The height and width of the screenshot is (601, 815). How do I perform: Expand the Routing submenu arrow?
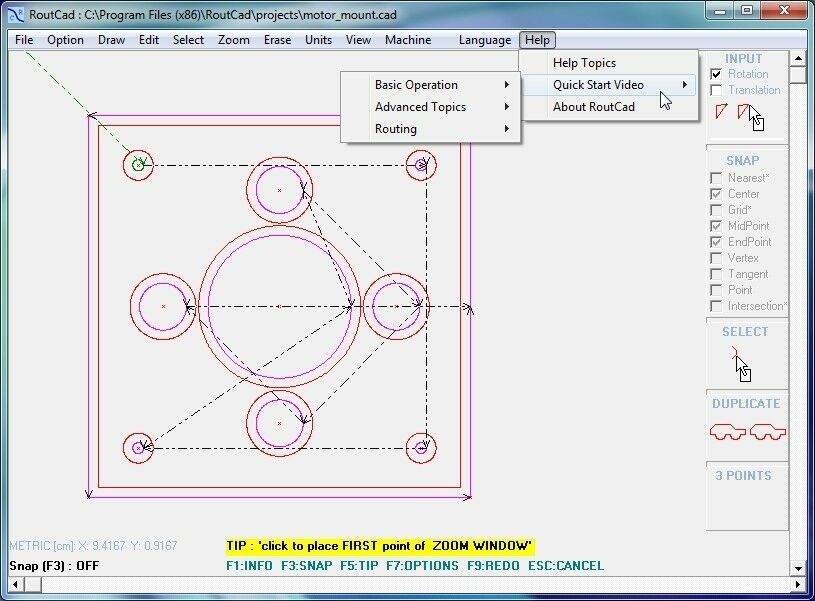pos(506,128)
